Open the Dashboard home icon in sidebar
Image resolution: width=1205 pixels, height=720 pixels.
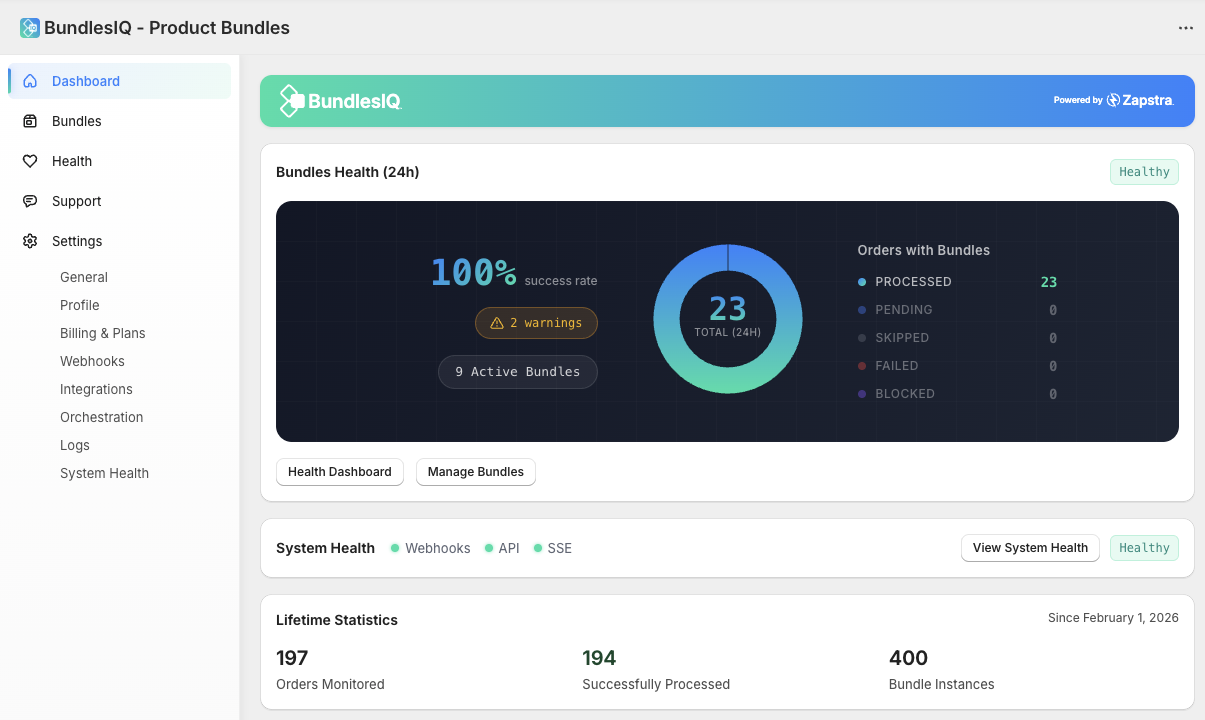pos(31,81)
